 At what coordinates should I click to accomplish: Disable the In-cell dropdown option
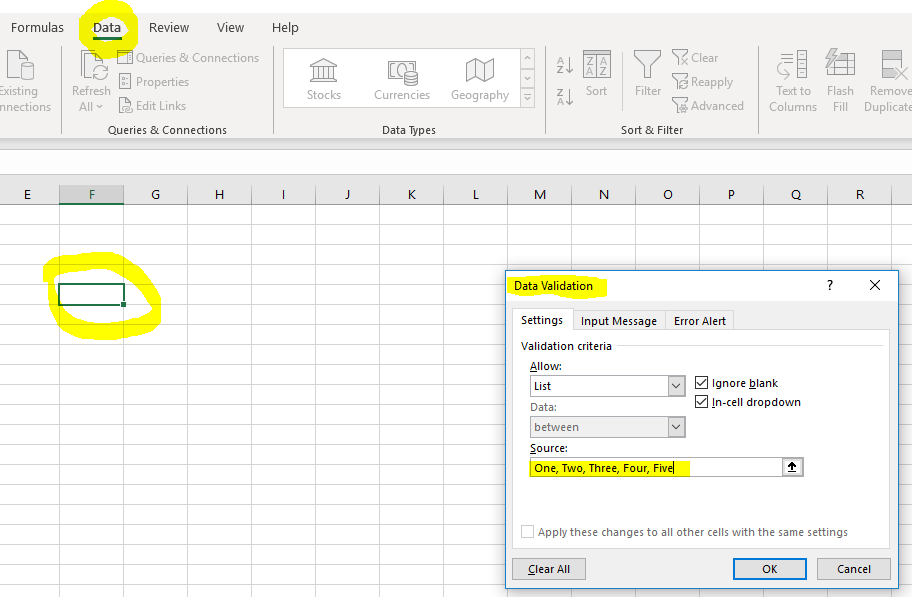(701, 402)
